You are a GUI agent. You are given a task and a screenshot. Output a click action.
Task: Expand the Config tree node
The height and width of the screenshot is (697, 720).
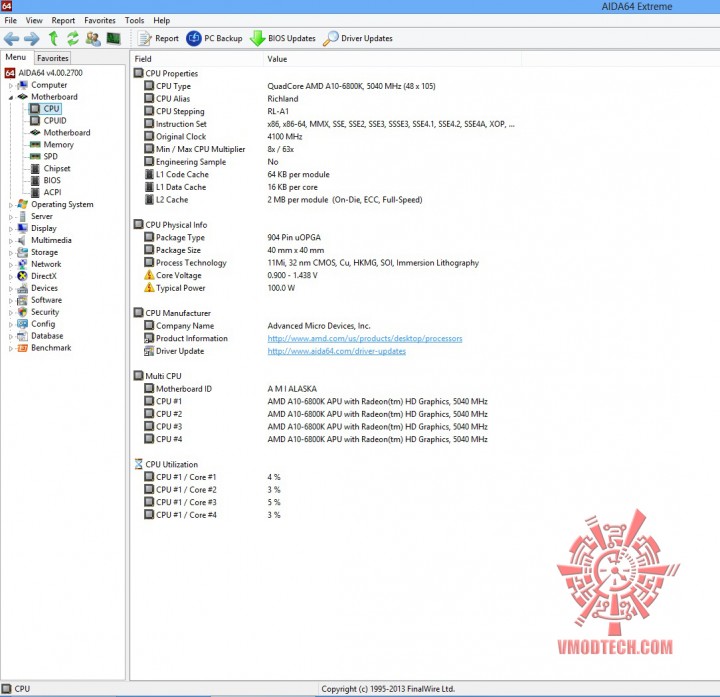pos(11,324)
